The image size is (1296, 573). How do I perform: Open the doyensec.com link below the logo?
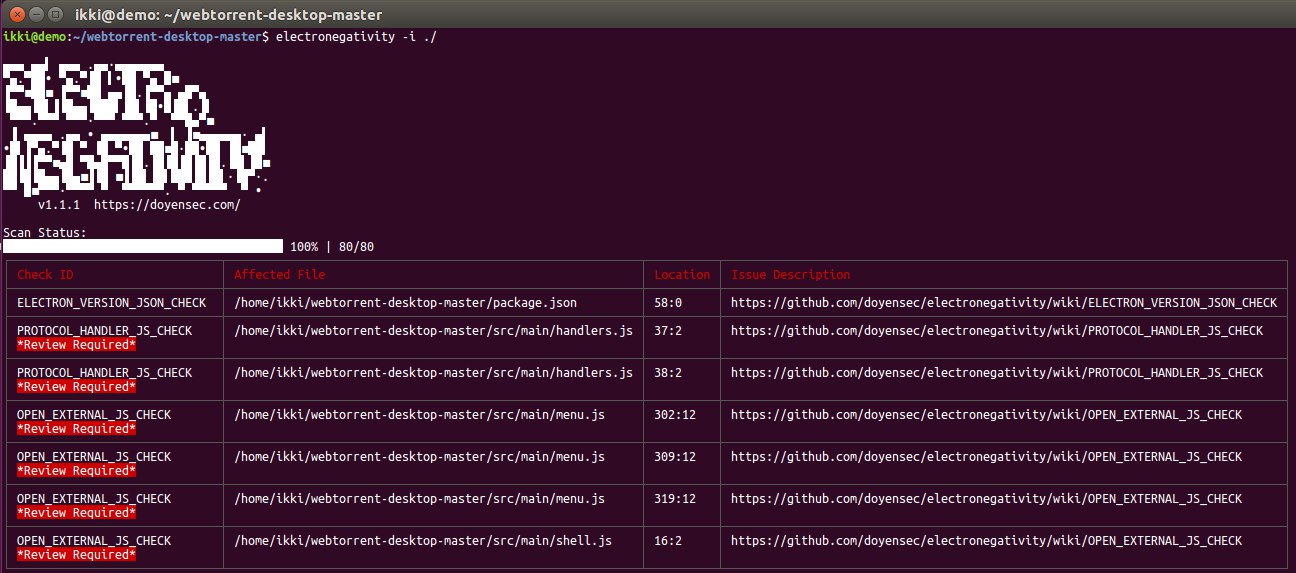[167, 204]
